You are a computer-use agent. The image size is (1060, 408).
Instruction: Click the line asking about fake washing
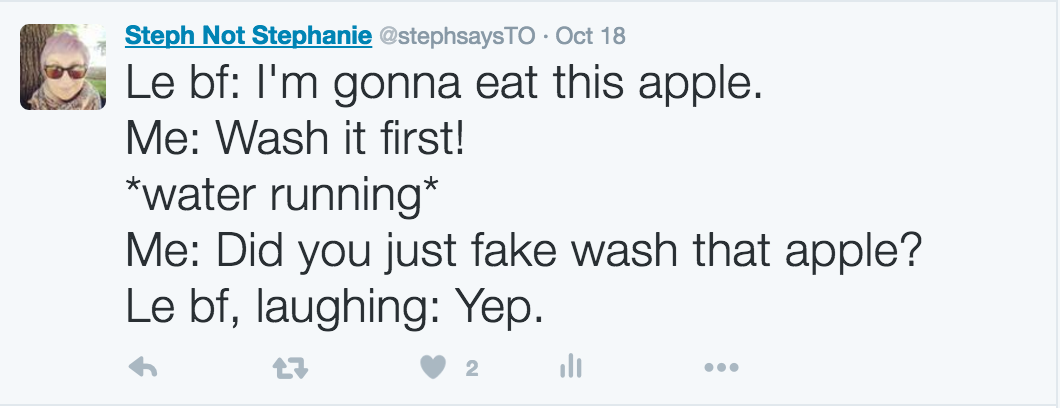coord(522,254)
